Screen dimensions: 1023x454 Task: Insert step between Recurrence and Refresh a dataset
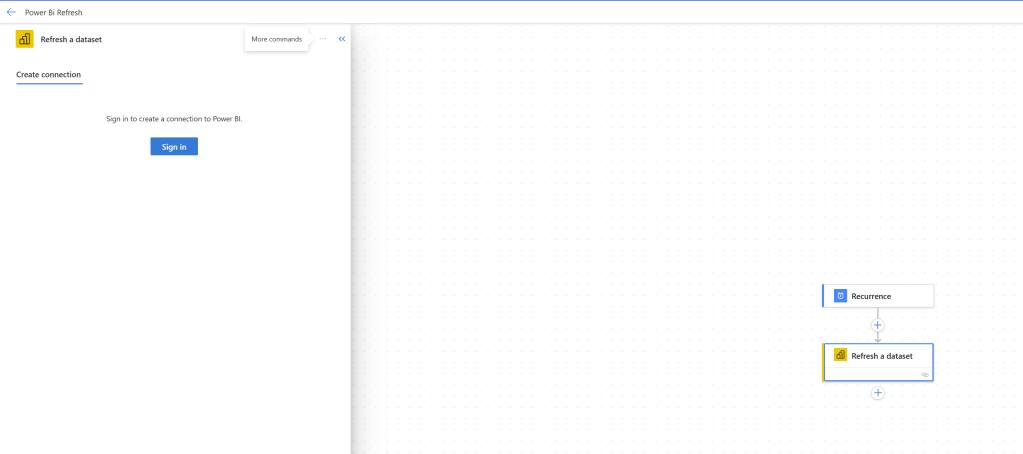point(878,325)
